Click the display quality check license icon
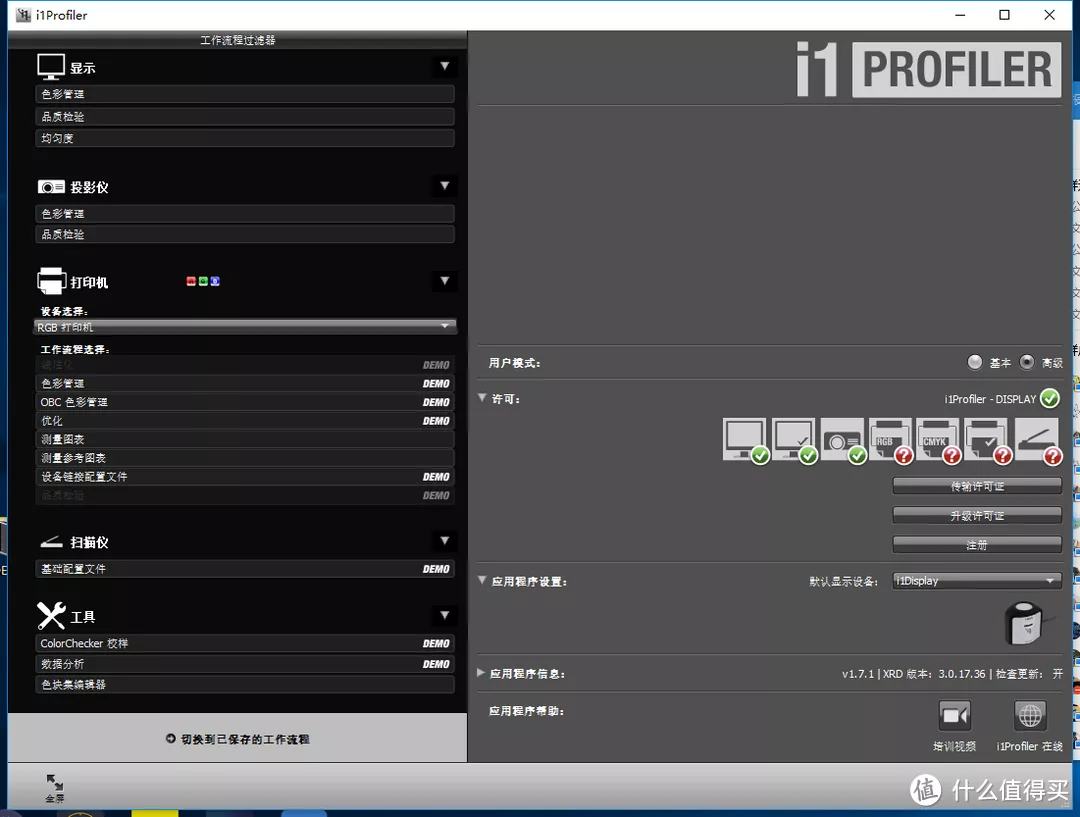The height and width of the screenshot is (817, 1080). [x=794, y=439]
